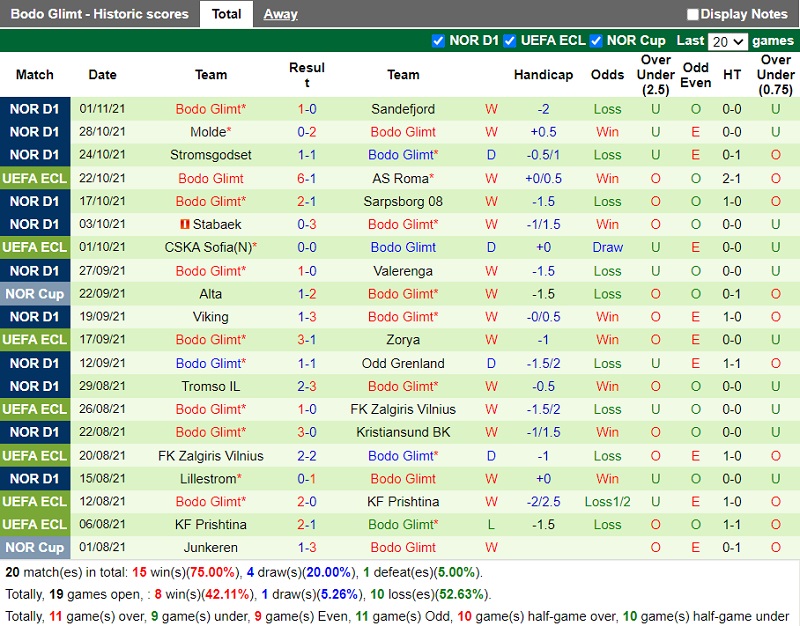Enable the Display Notes checkbox
The height and width of the screenshot is (626, 800).
coord(692,14)
